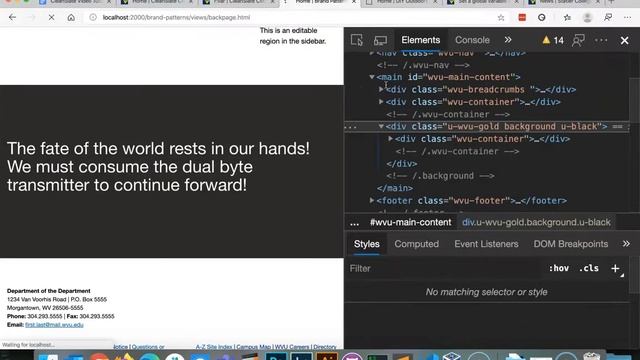Image resolution: width=640 pixels, height=360 pixels.
Task: Click breadcrumb div.u-wvu-gold.background.u-black
Action: (x=536, y=222)
